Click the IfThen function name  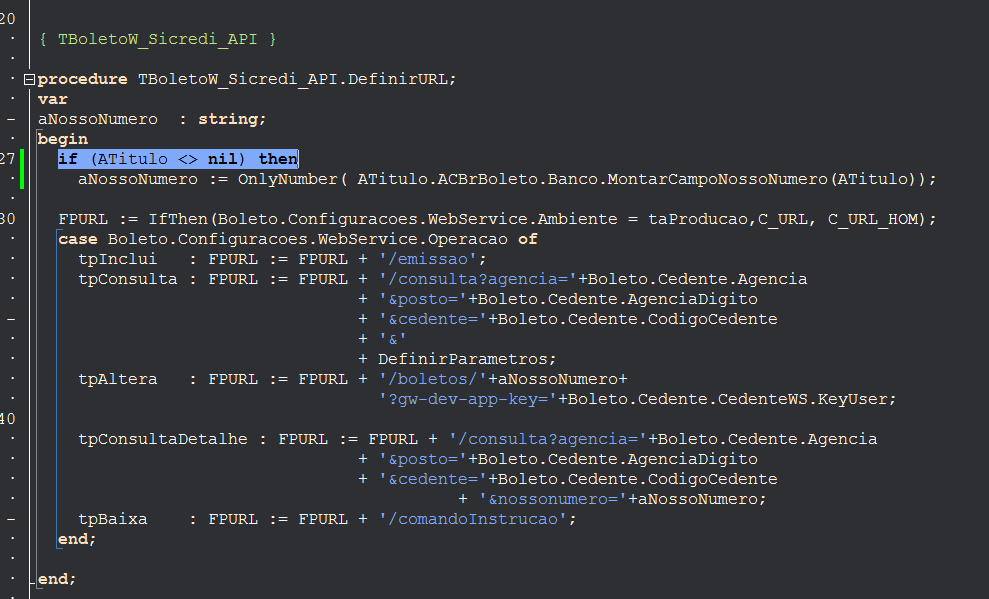[178, 219]
